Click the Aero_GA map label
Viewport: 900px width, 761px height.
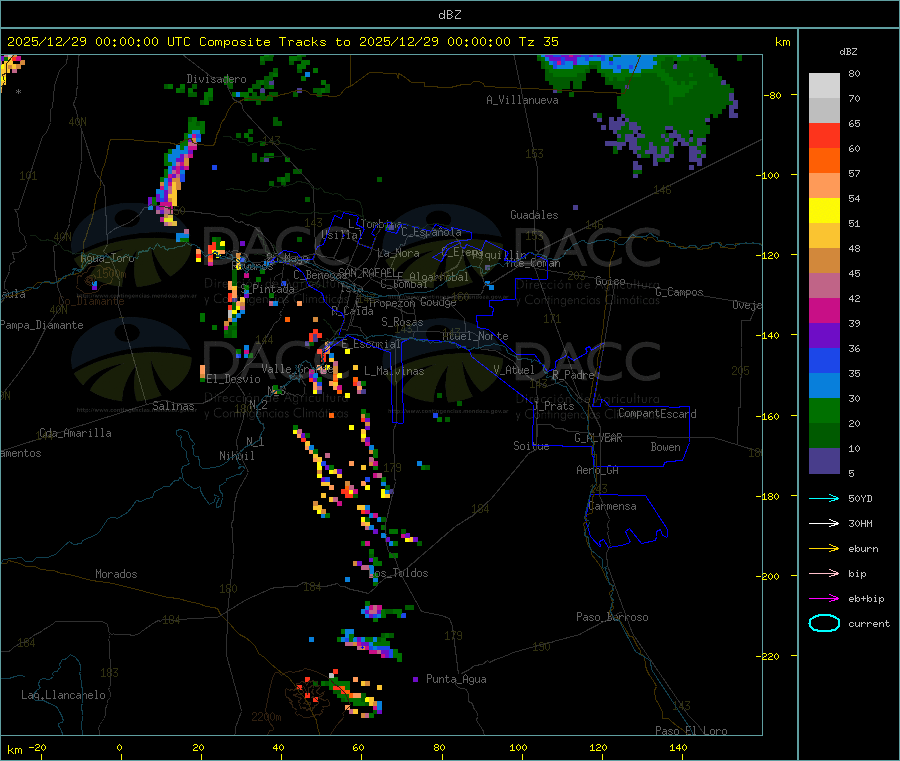[598, 470]
